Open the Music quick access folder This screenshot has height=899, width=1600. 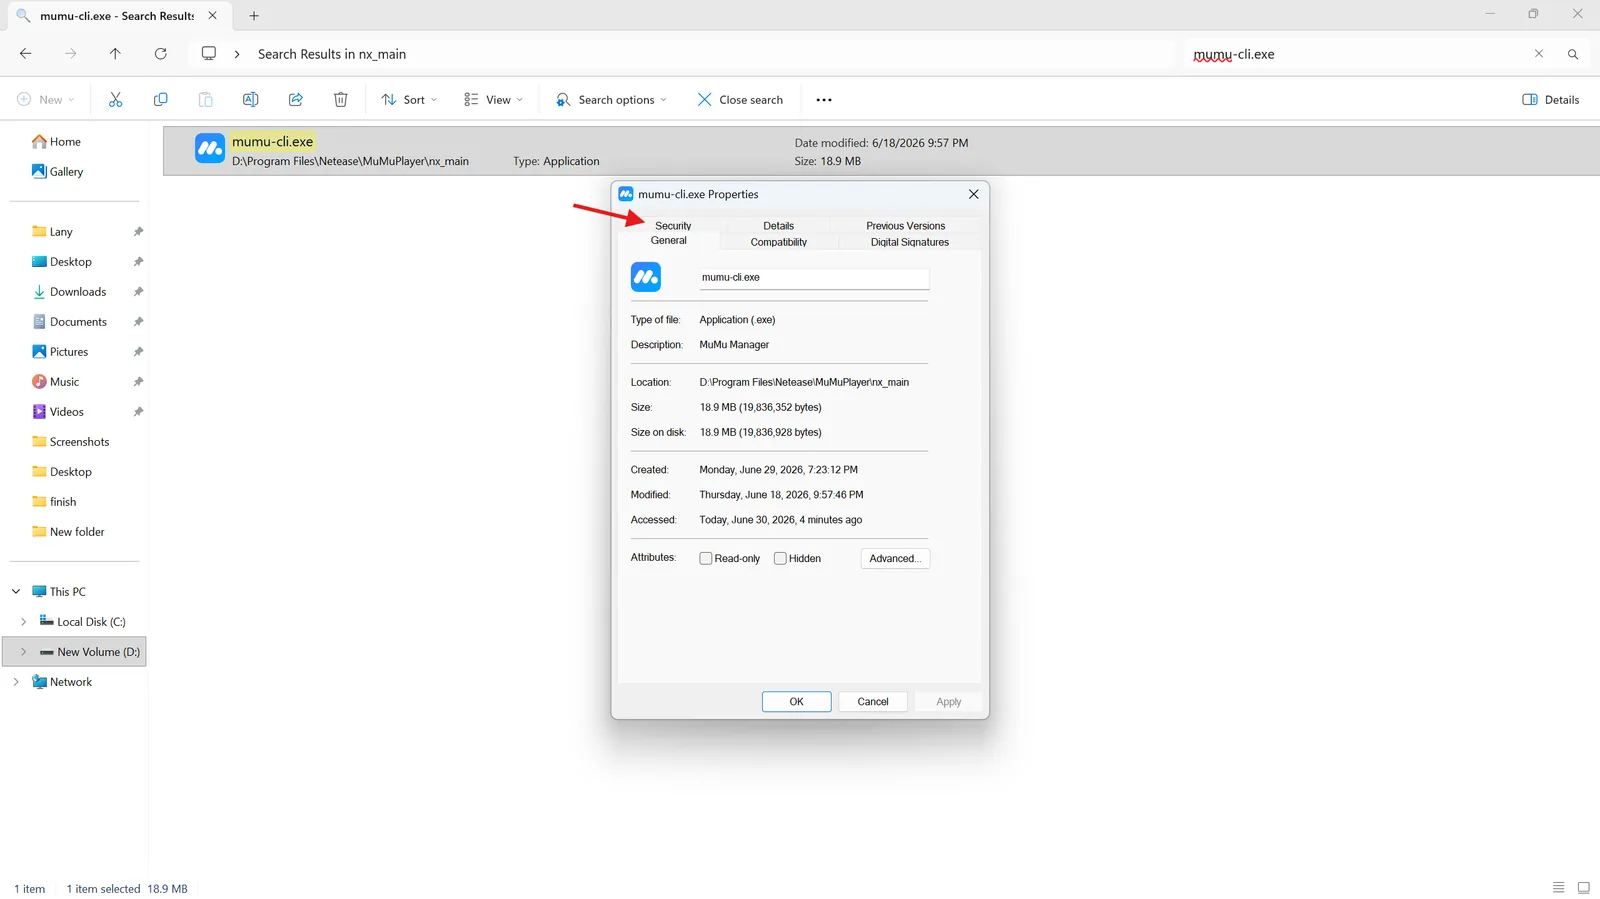[55, 382]
